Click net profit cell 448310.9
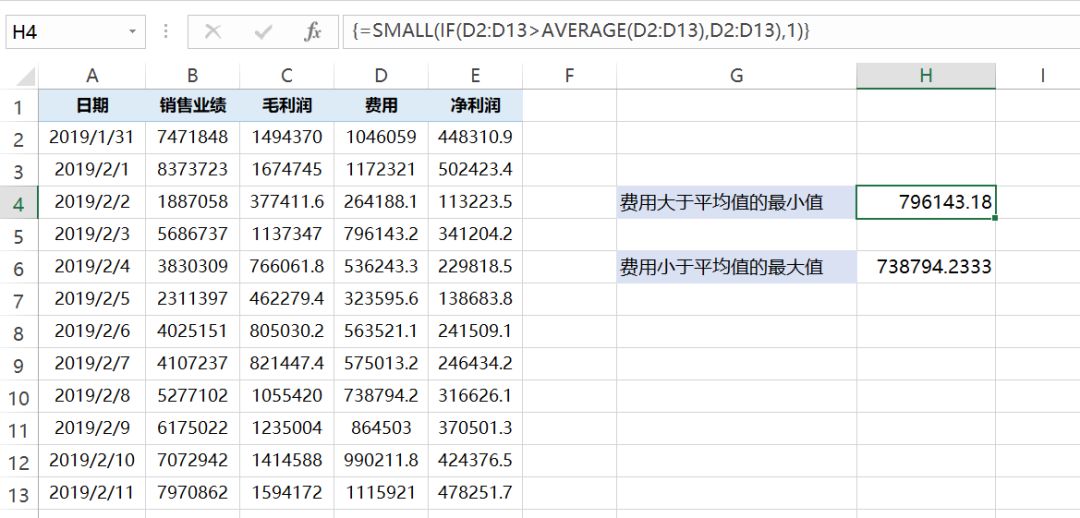The image size is (1080, 518). click(x=475, y=137)
